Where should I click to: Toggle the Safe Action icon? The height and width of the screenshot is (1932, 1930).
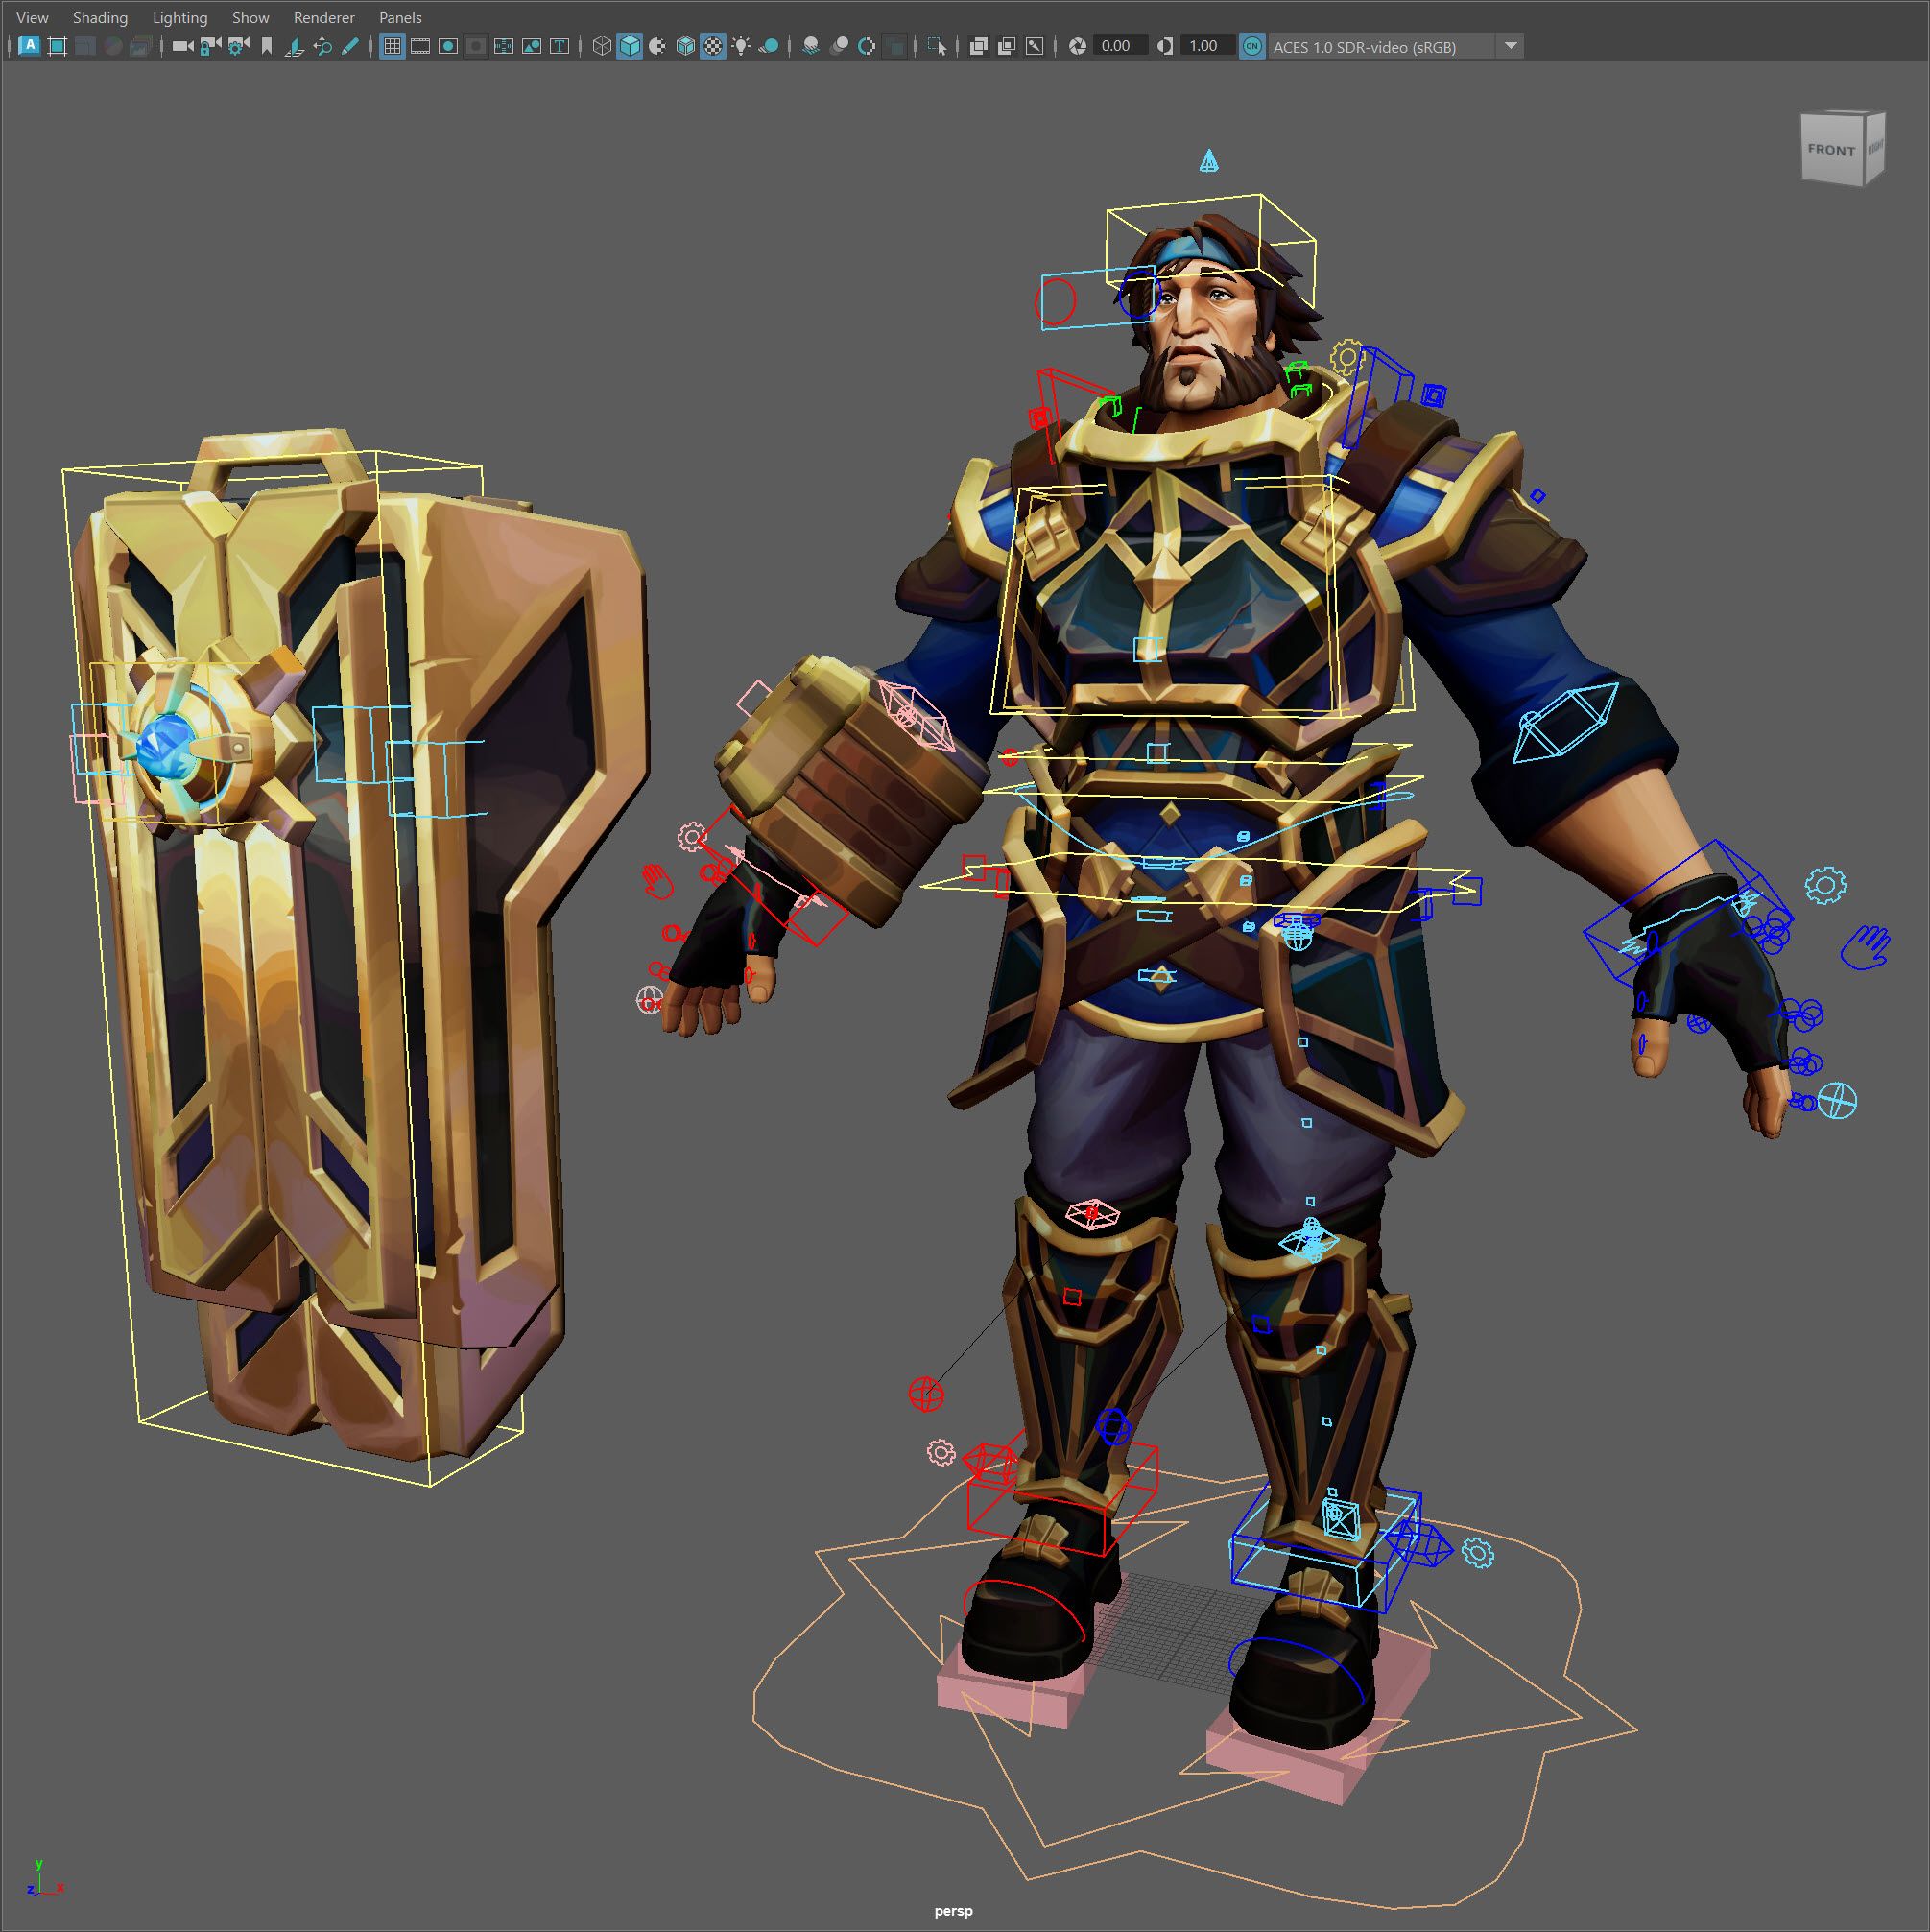coord(532,46)
